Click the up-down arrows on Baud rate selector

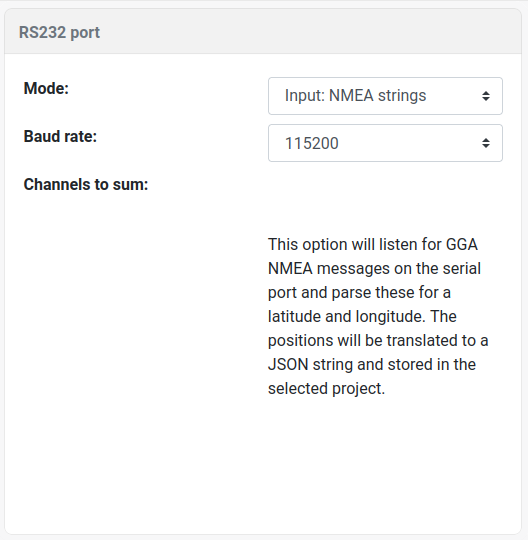(x=486, y=143)
